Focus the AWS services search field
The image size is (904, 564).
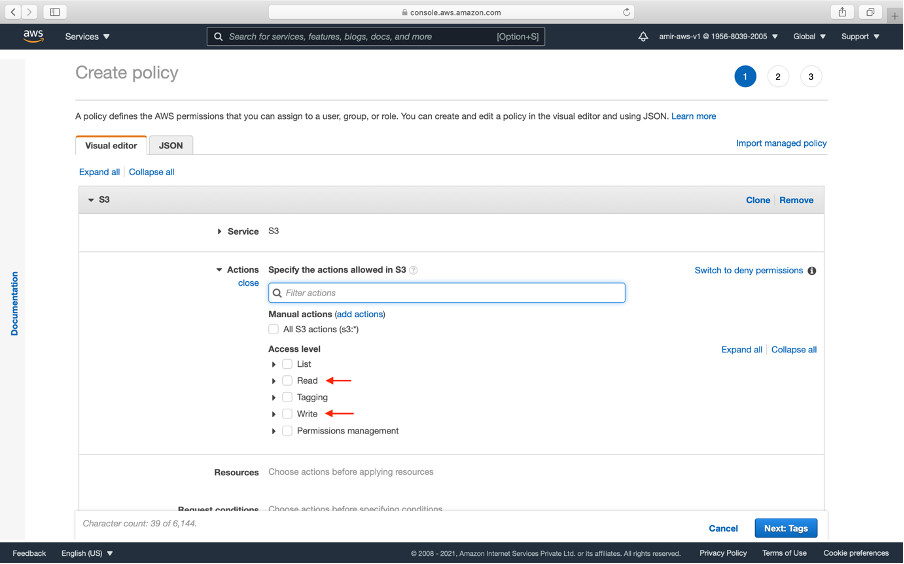tap(376, 36)
